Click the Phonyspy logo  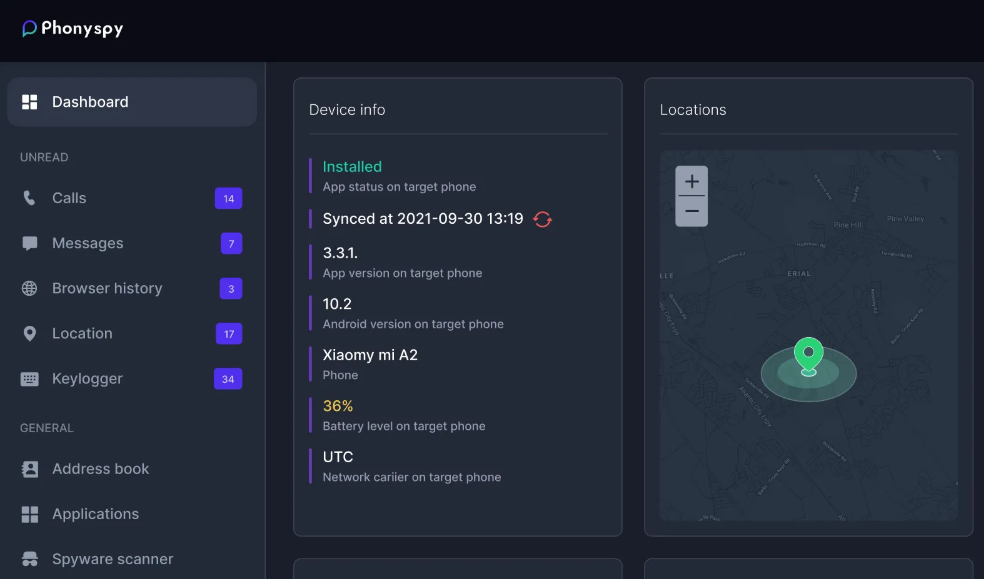pos(73,29)
